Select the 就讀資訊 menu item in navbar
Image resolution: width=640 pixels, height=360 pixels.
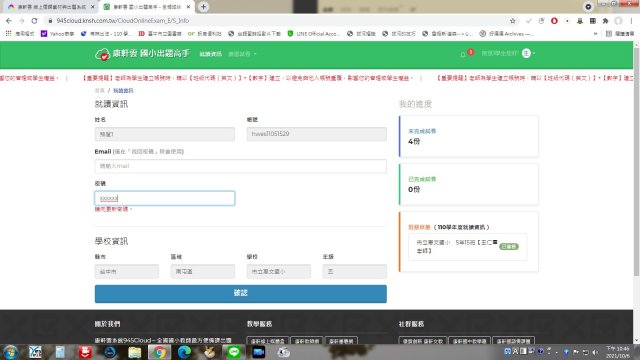[x=210, y=54]
